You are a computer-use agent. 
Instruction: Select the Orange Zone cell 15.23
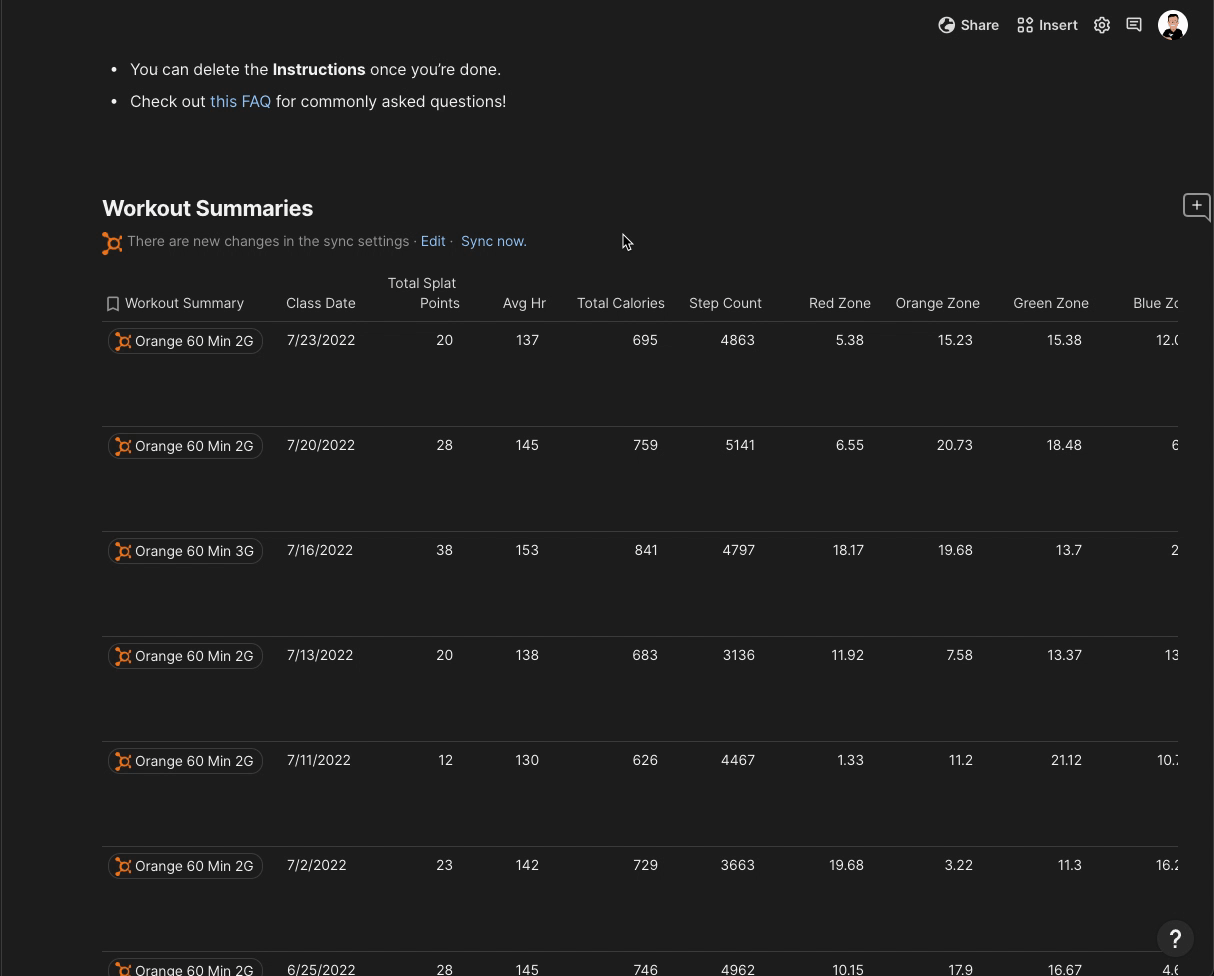coord(955,340)
